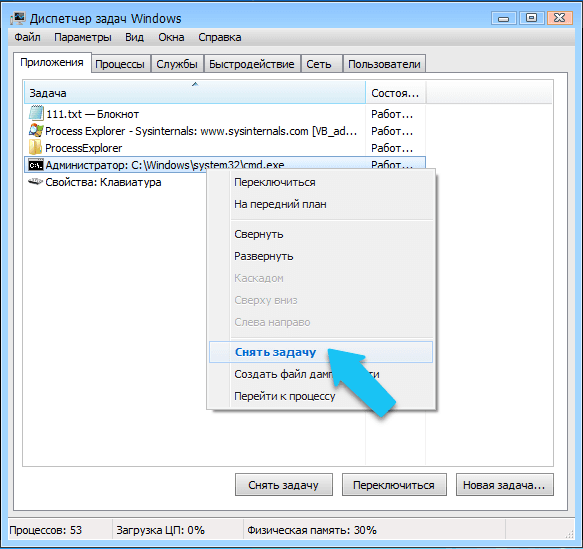Click Загрузка ЦП: 0% in status bar

tap(161, 530)
